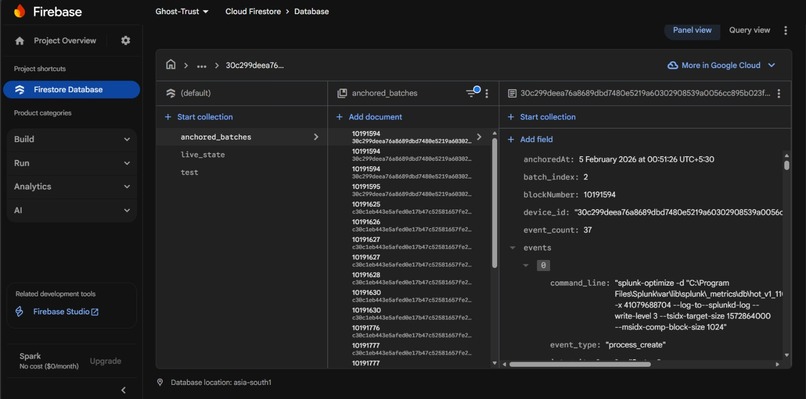Click the Firebase flame logo
The image size is (806, 399).
[x=20, y=11]
